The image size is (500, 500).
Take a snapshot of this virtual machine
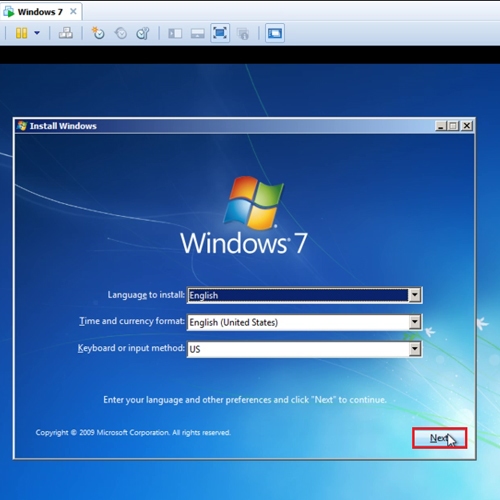[x=98, y=33]
